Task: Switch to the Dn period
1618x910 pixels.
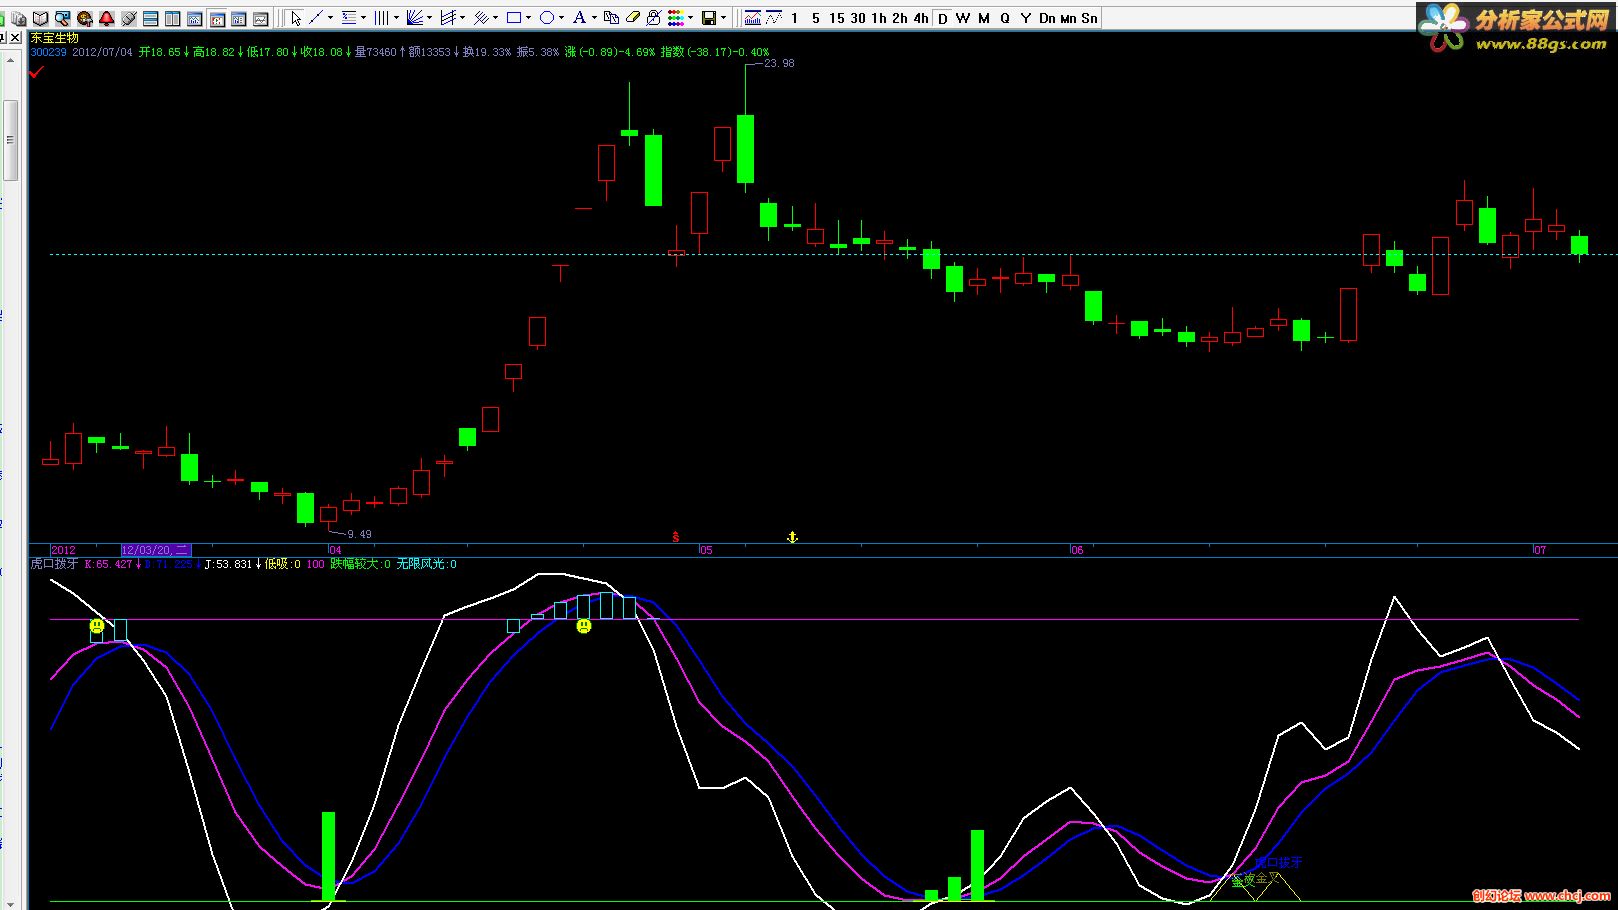Action: tap(1047, 18)
